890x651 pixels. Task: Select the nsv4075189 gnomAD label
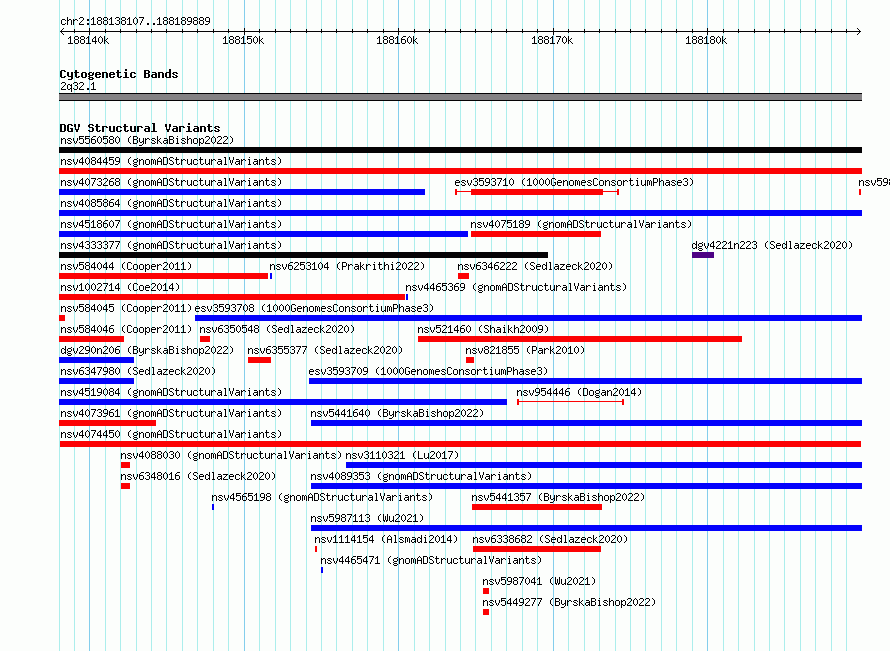point(581,224)
